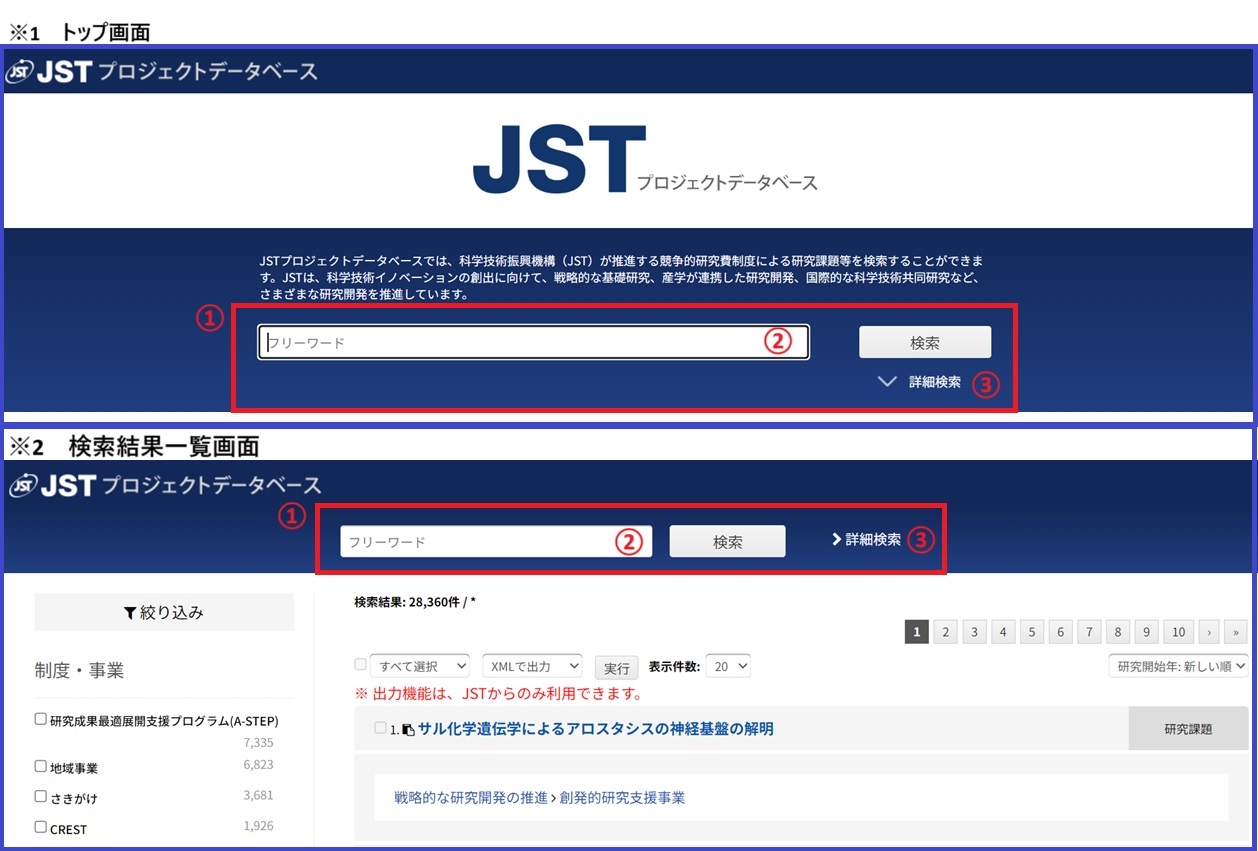Click the JST logo in top screen header
1258x851 pixels.
pyautogui.click(x=162, y=72)
